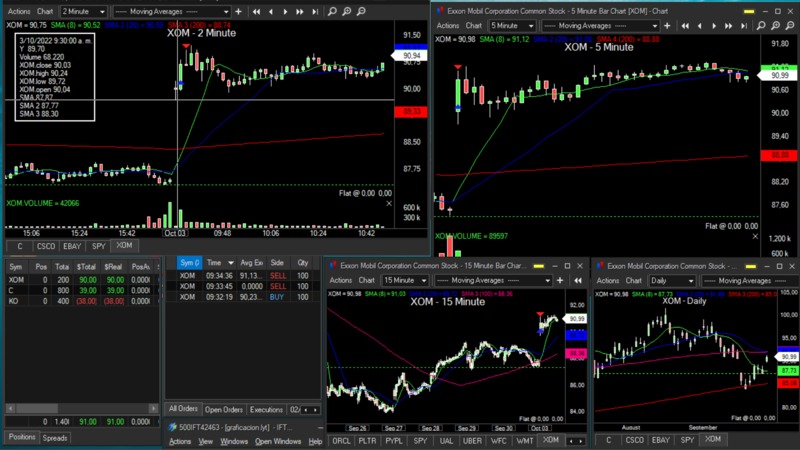Sort orders by the Time column header
This screenshot has height=450, width=800.
click(x=220, y=262)
